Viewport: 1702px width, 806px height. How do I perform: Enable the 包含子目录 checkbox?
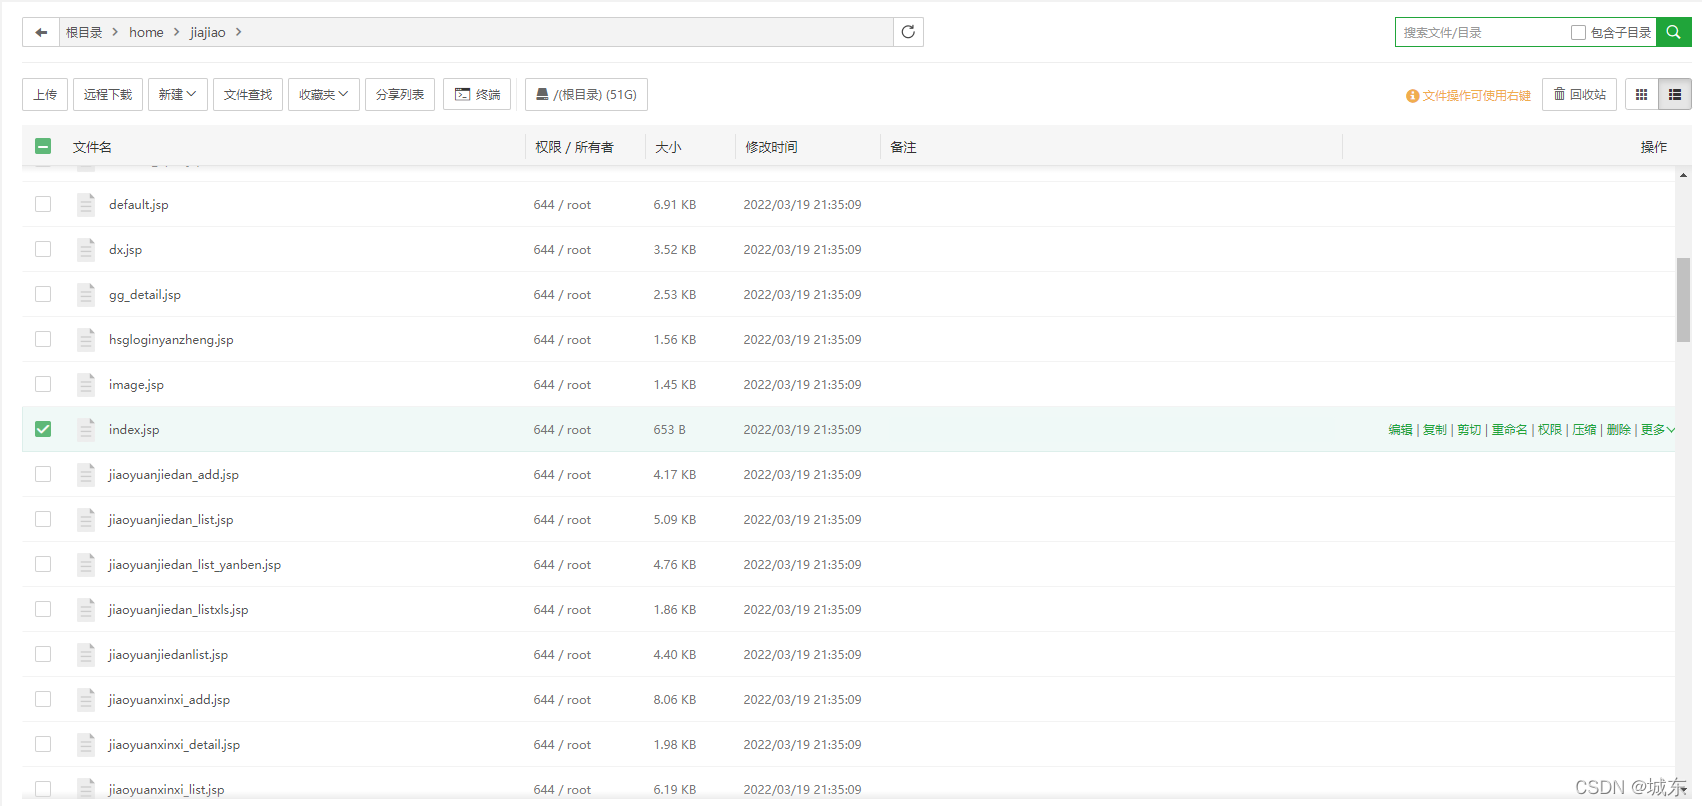point(1578,32)
